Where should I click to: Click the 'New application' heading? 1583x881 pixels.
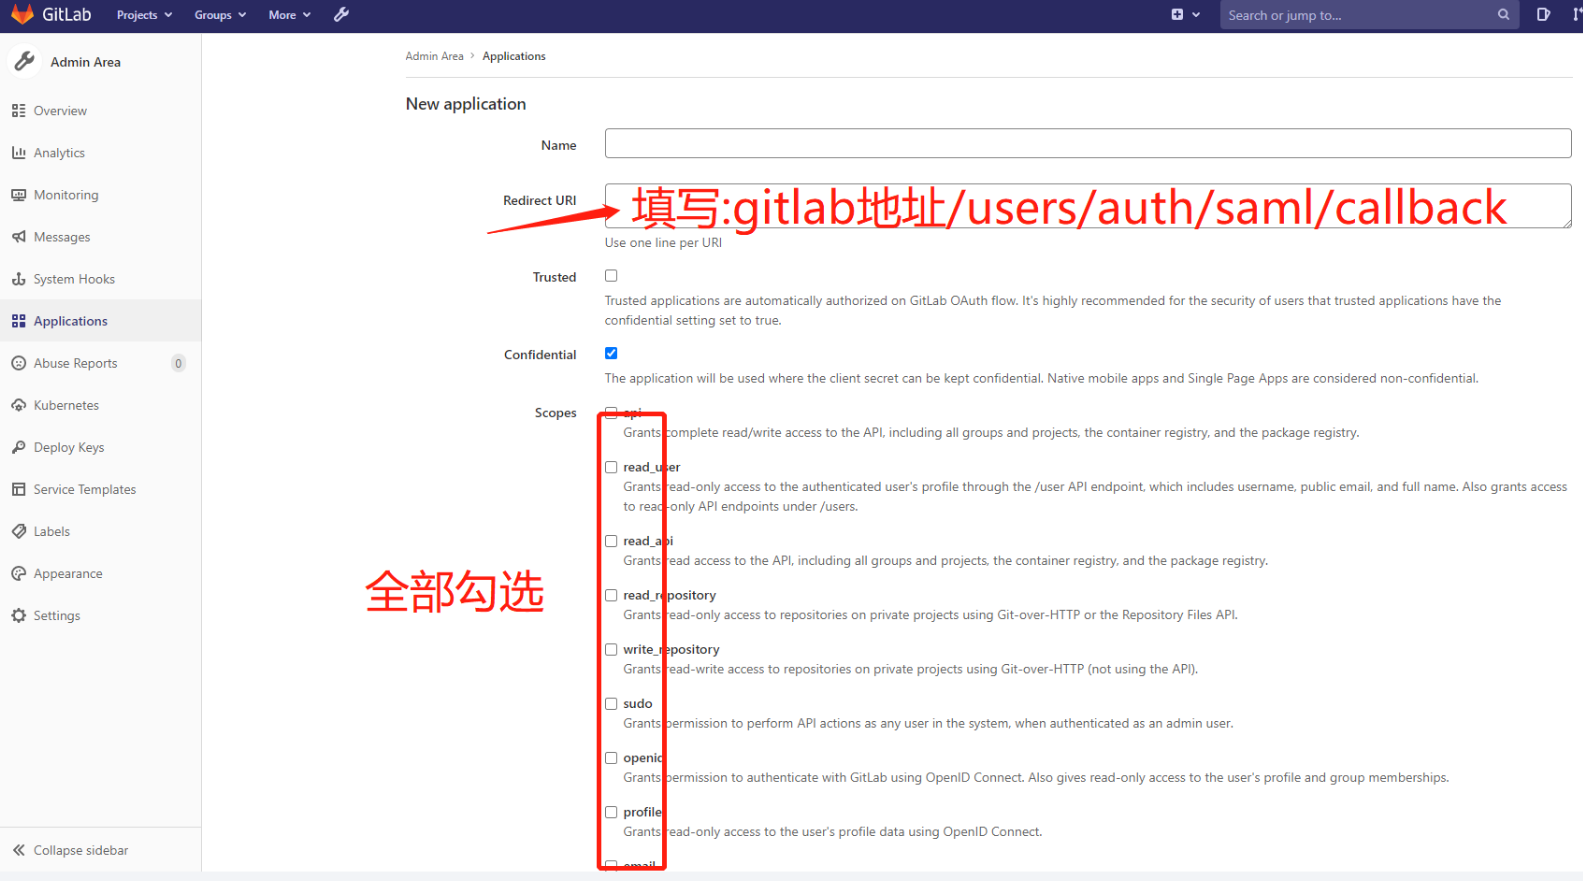point(466,104)
